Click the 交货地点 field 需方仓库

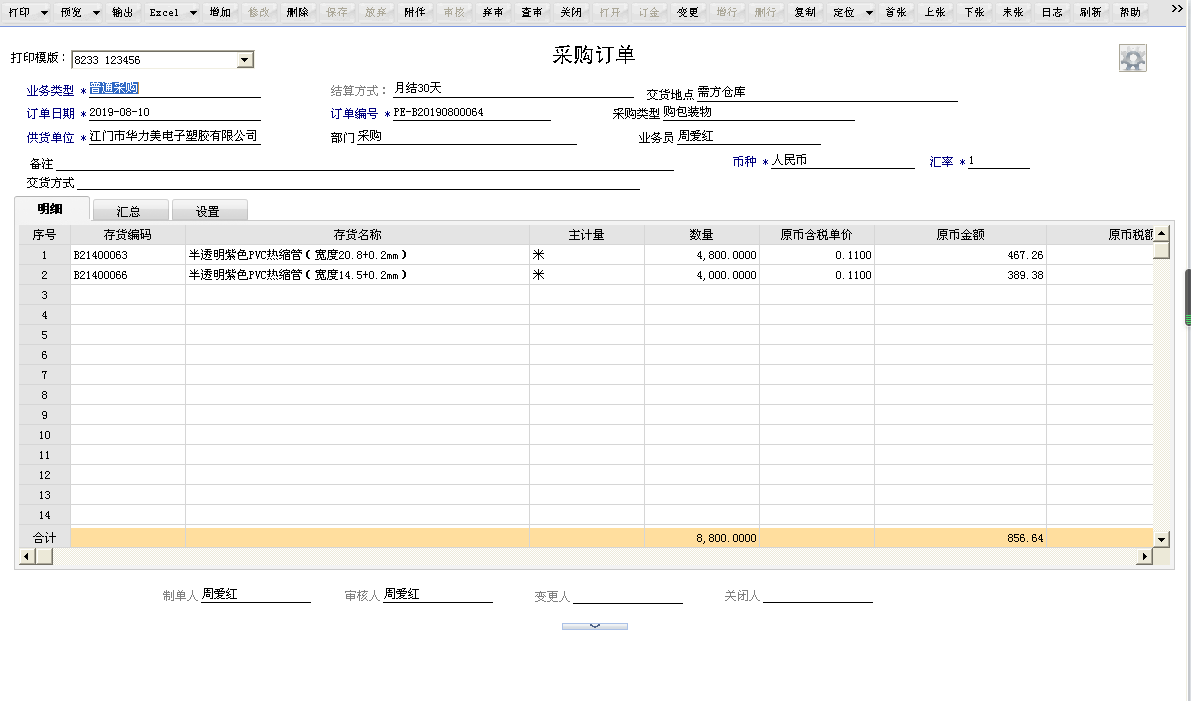[x=826, y=93]
